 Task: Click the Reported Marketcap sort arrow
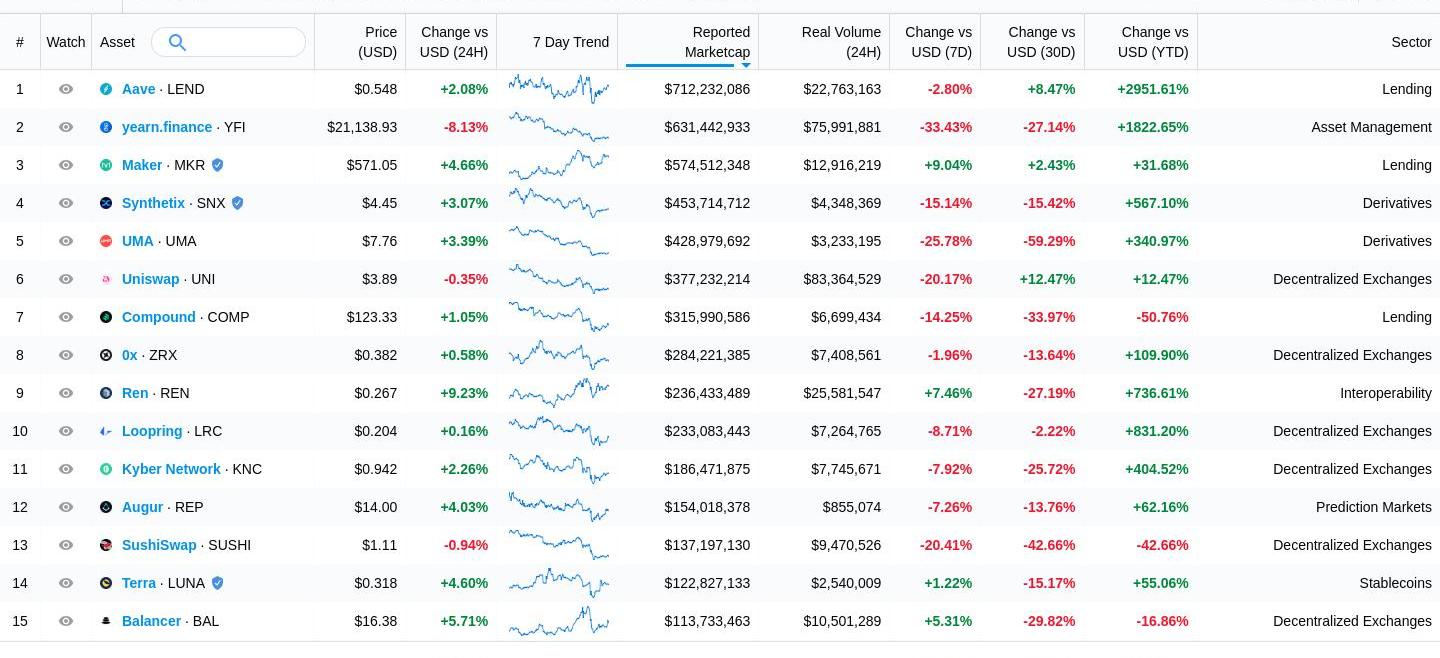point(745,65)
